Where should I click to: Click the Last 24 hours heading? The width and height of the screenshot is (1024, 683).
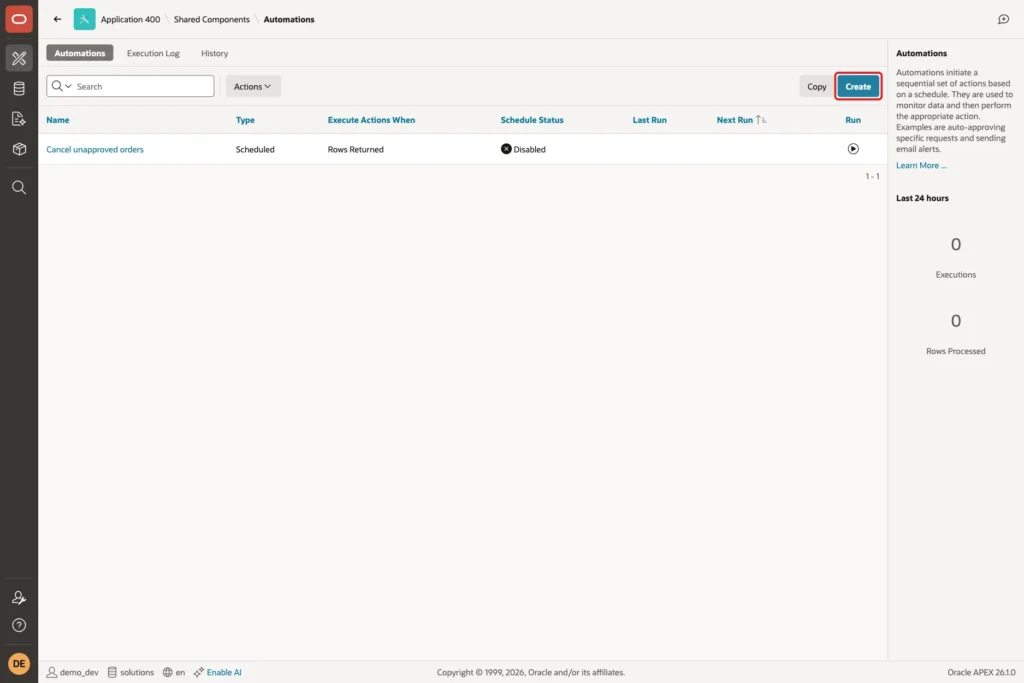[x=922, y=198]
